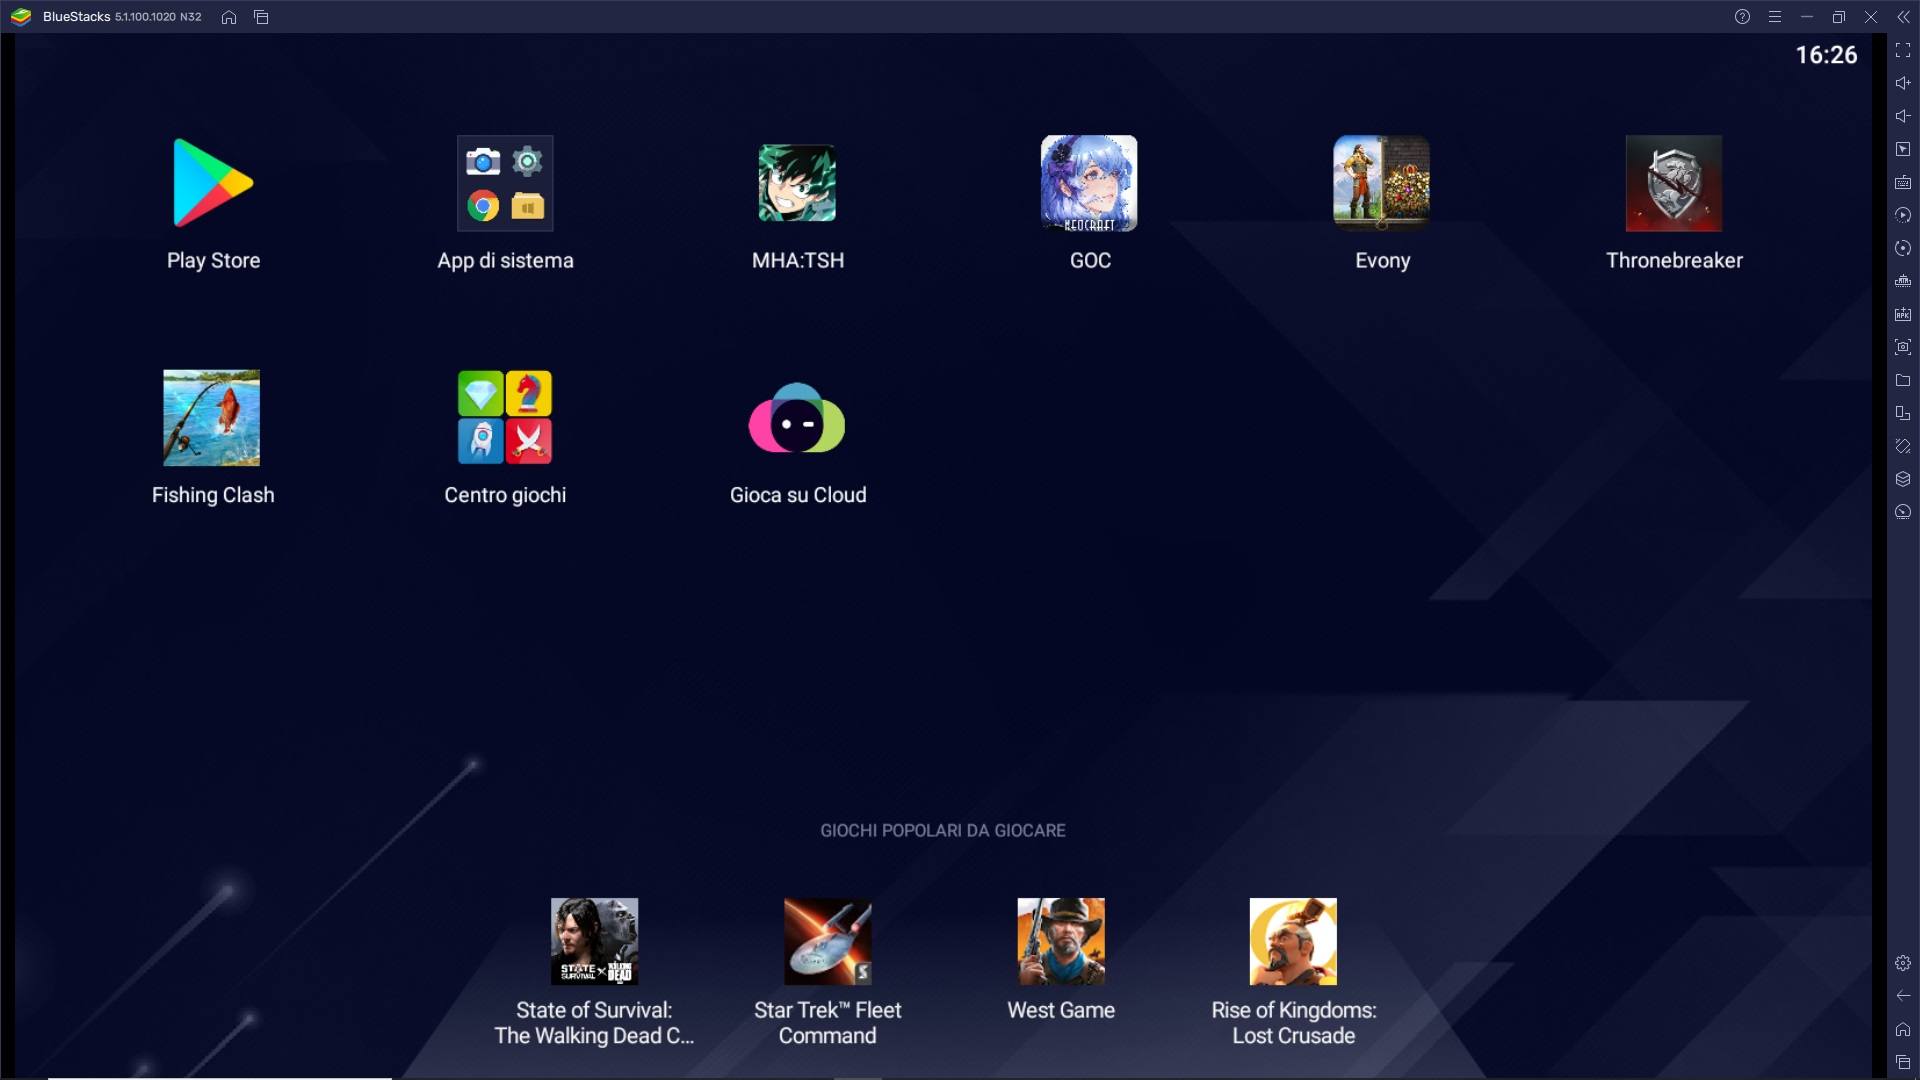Launch the GOC game
The image size is (1920, 1080).
[1089, 184]
